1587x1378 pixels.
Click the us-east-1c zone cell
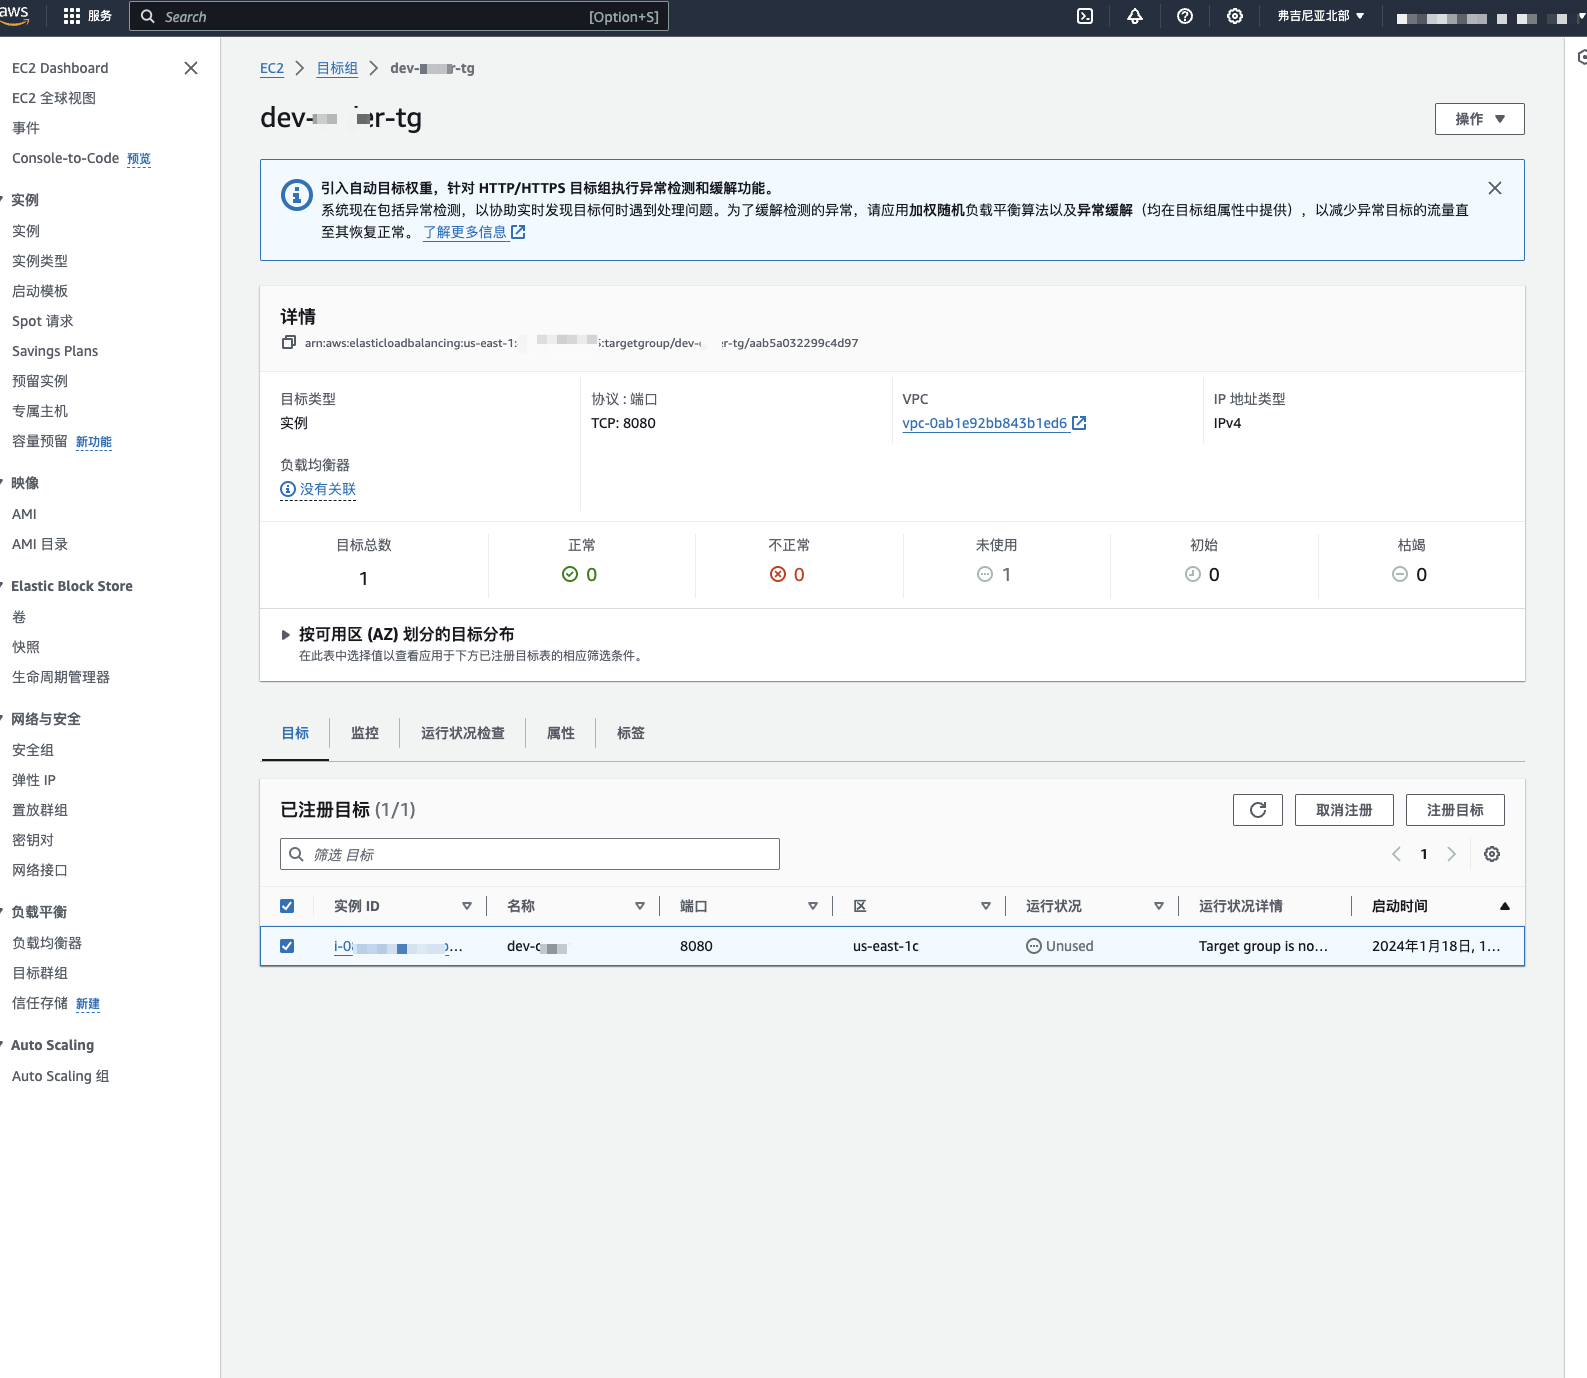pyautogui.click(x=886, y=946)
